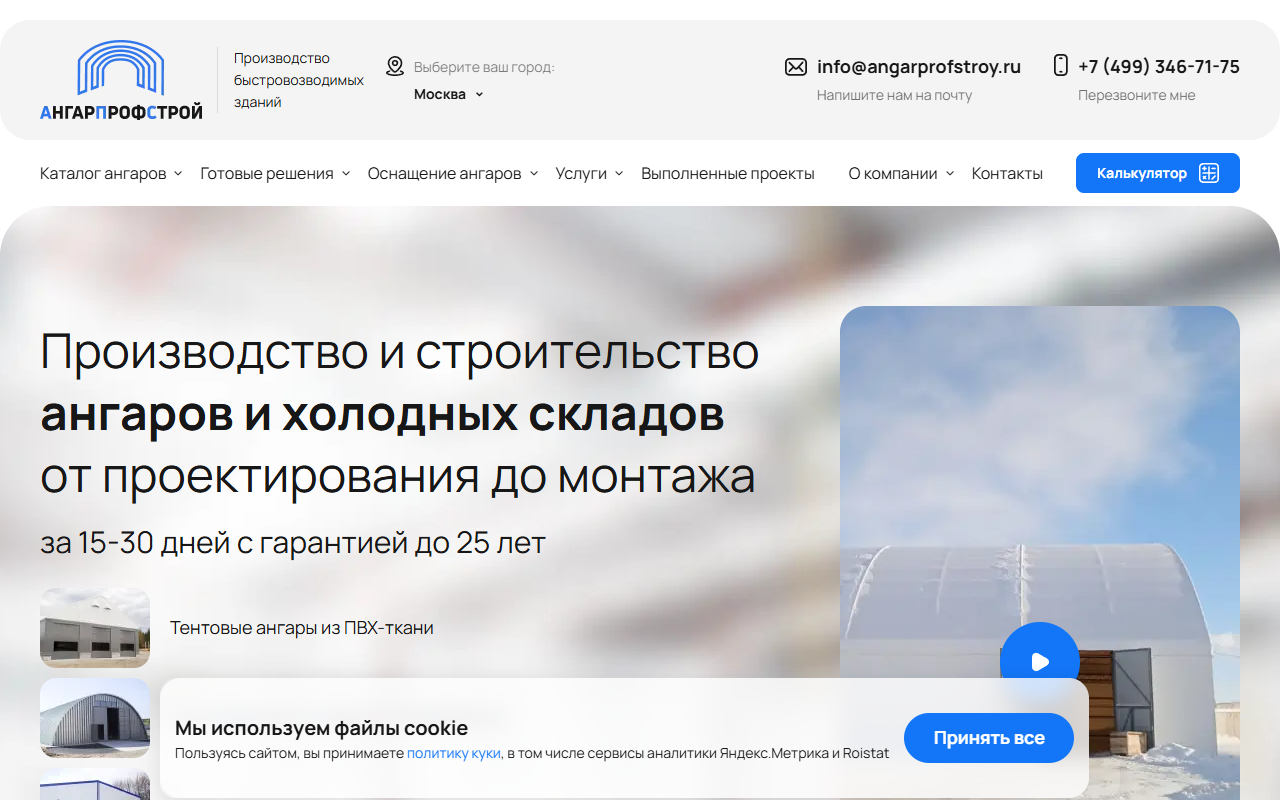Viewport: 1280px width, 800px height.
Task: Click the envelope mail icon
Action: [796, 67]
